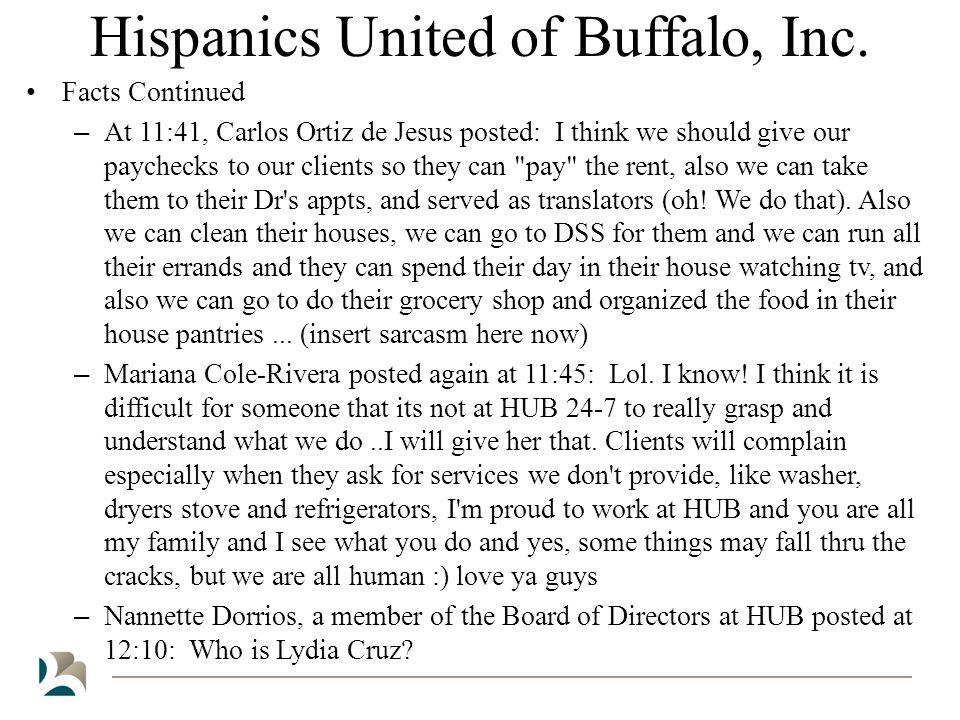Click the smiley emoticon before love
The height and width of the screenshot is (720, 960).
(441, 578)
